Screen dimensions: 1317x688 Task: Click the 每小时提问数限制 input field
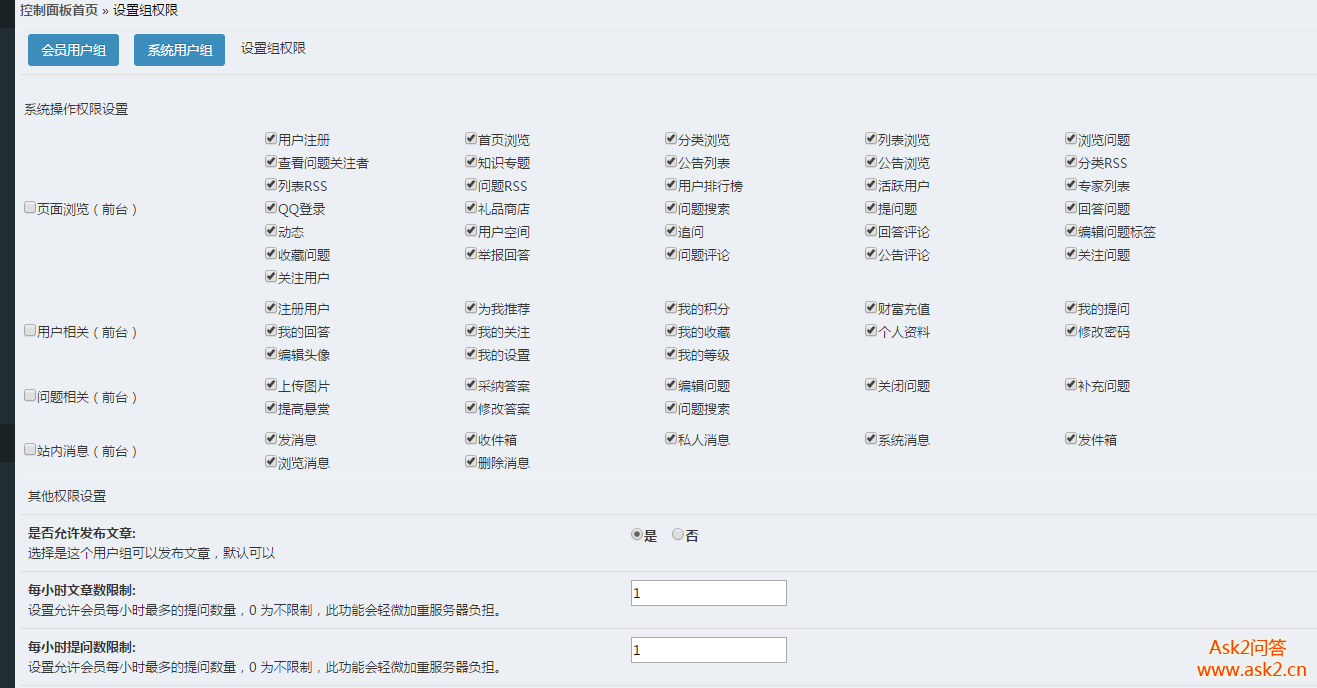click(708, 650)
